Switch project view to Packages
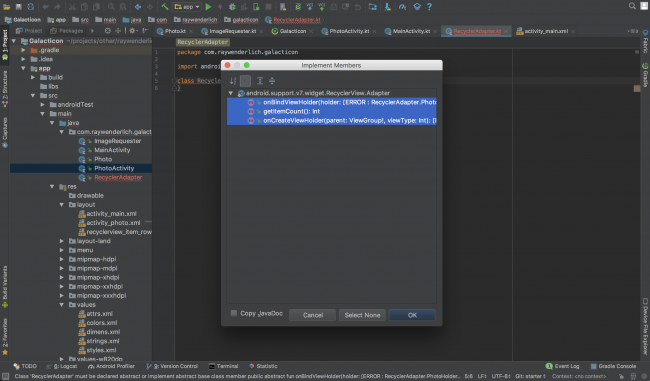Image resolution: width=650 pixels, height=381 pixels. [x=67, y=31]
